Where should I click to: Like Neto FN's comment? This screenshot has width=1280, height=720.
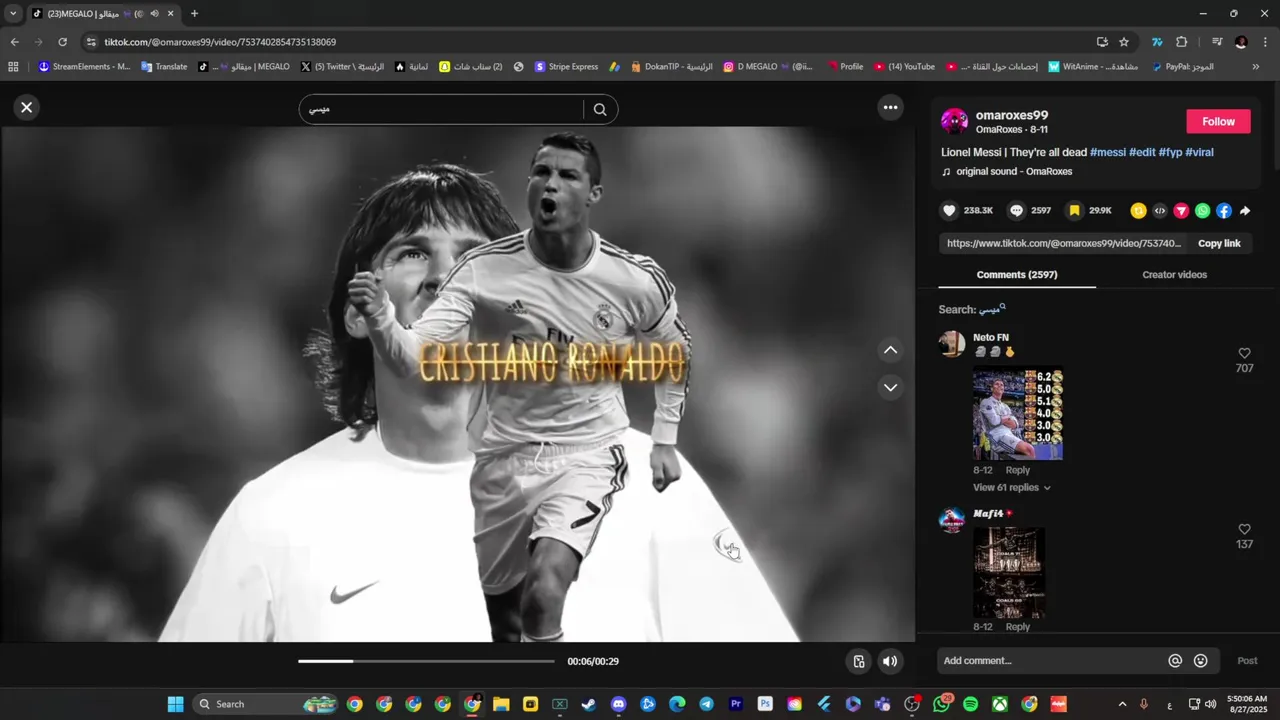[1244, 353]
